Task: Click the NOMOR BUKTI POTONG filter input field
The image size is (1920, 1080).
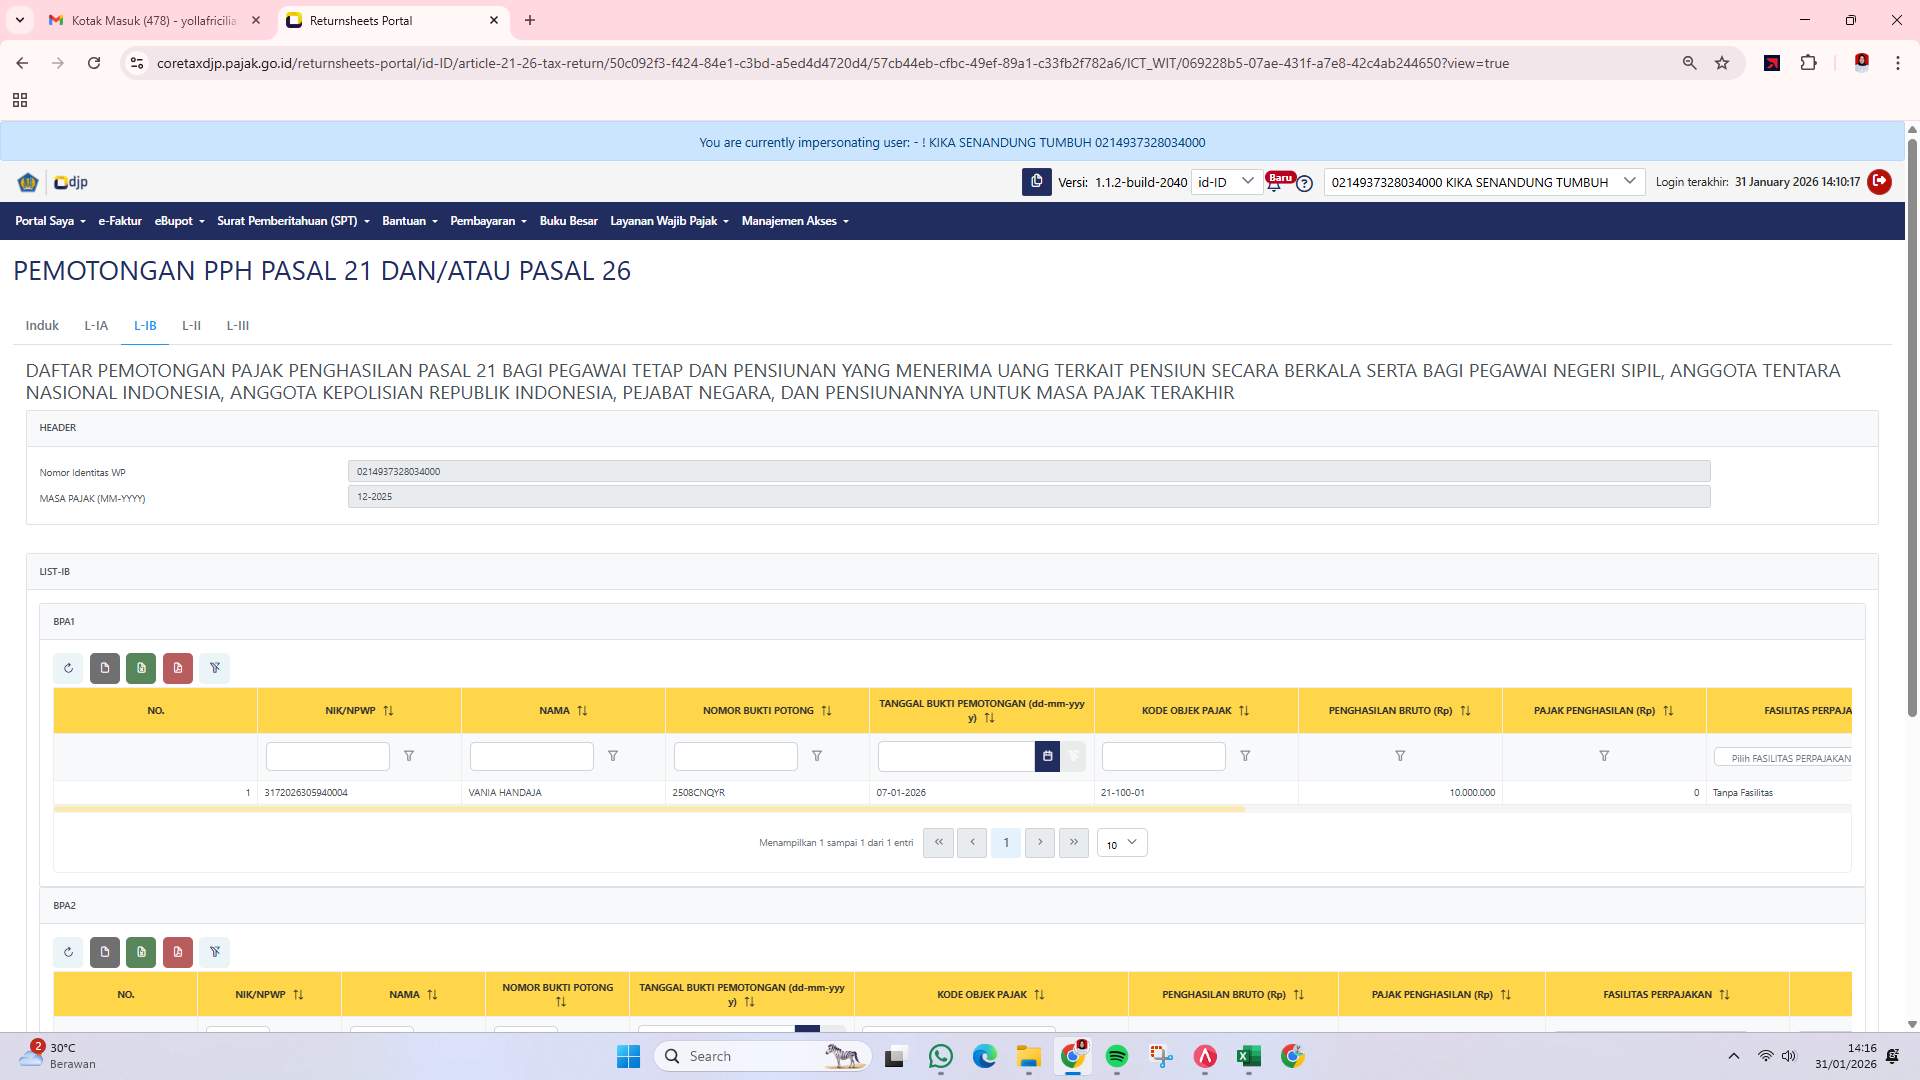Action: [x=735, y=756]
